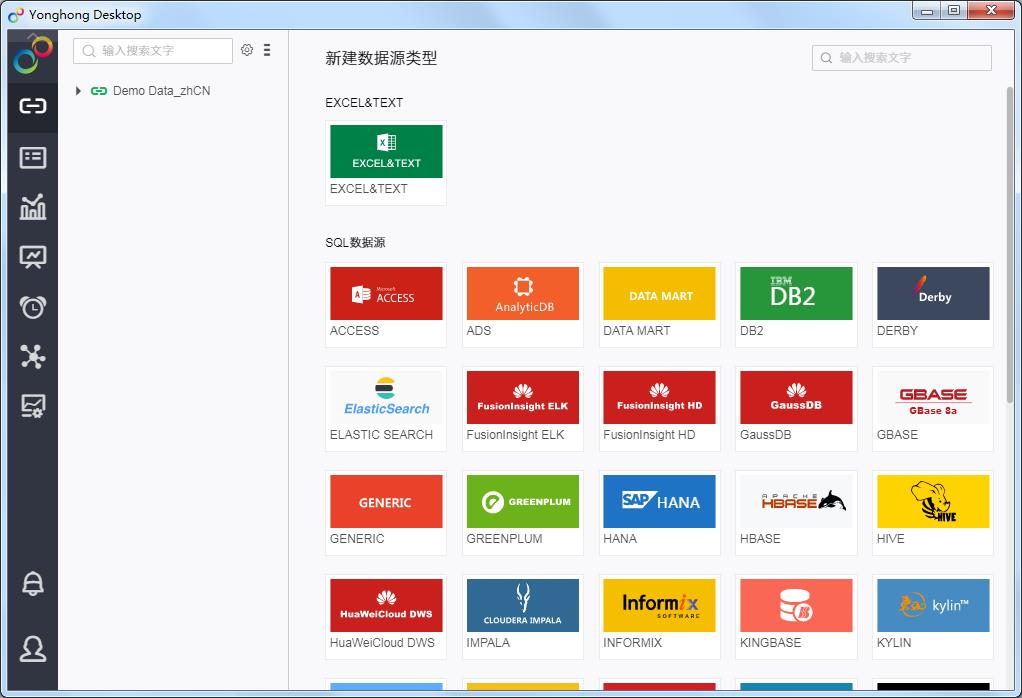Image resolution: width=1022 pixels, height=698 pixels.
Task: Choose the DATA MART tile
Action: 660,304
